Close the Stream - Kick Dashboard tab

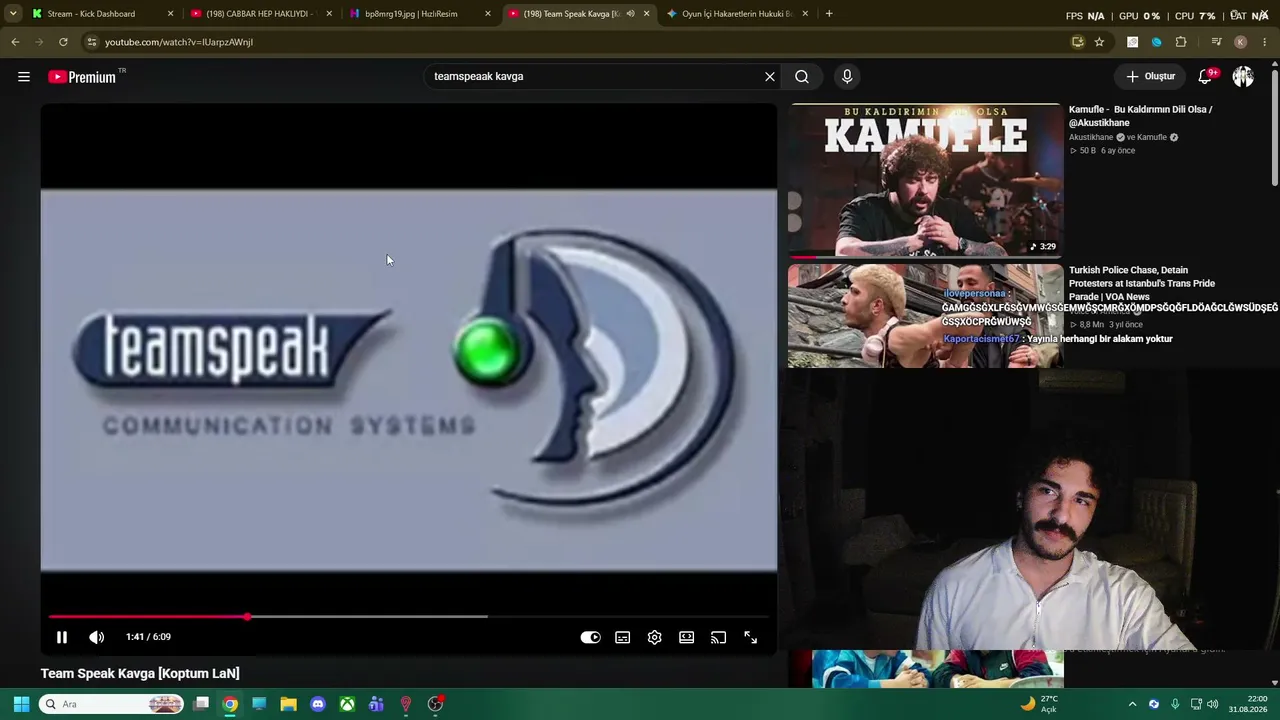170,14
